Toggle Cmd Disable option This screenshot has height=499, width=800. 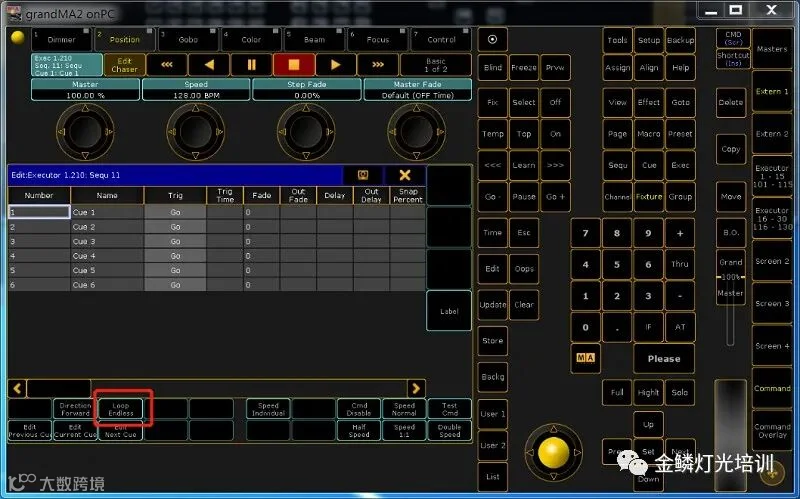point(359,409)
